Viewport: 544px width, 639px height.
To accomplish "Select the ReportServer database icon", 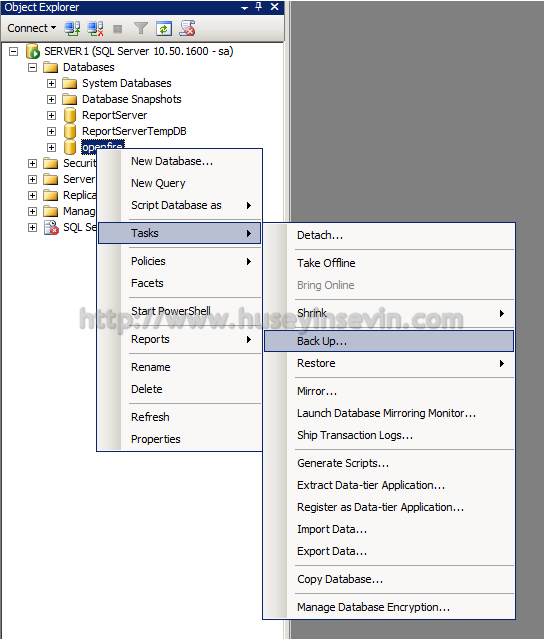I will (70, 115).
